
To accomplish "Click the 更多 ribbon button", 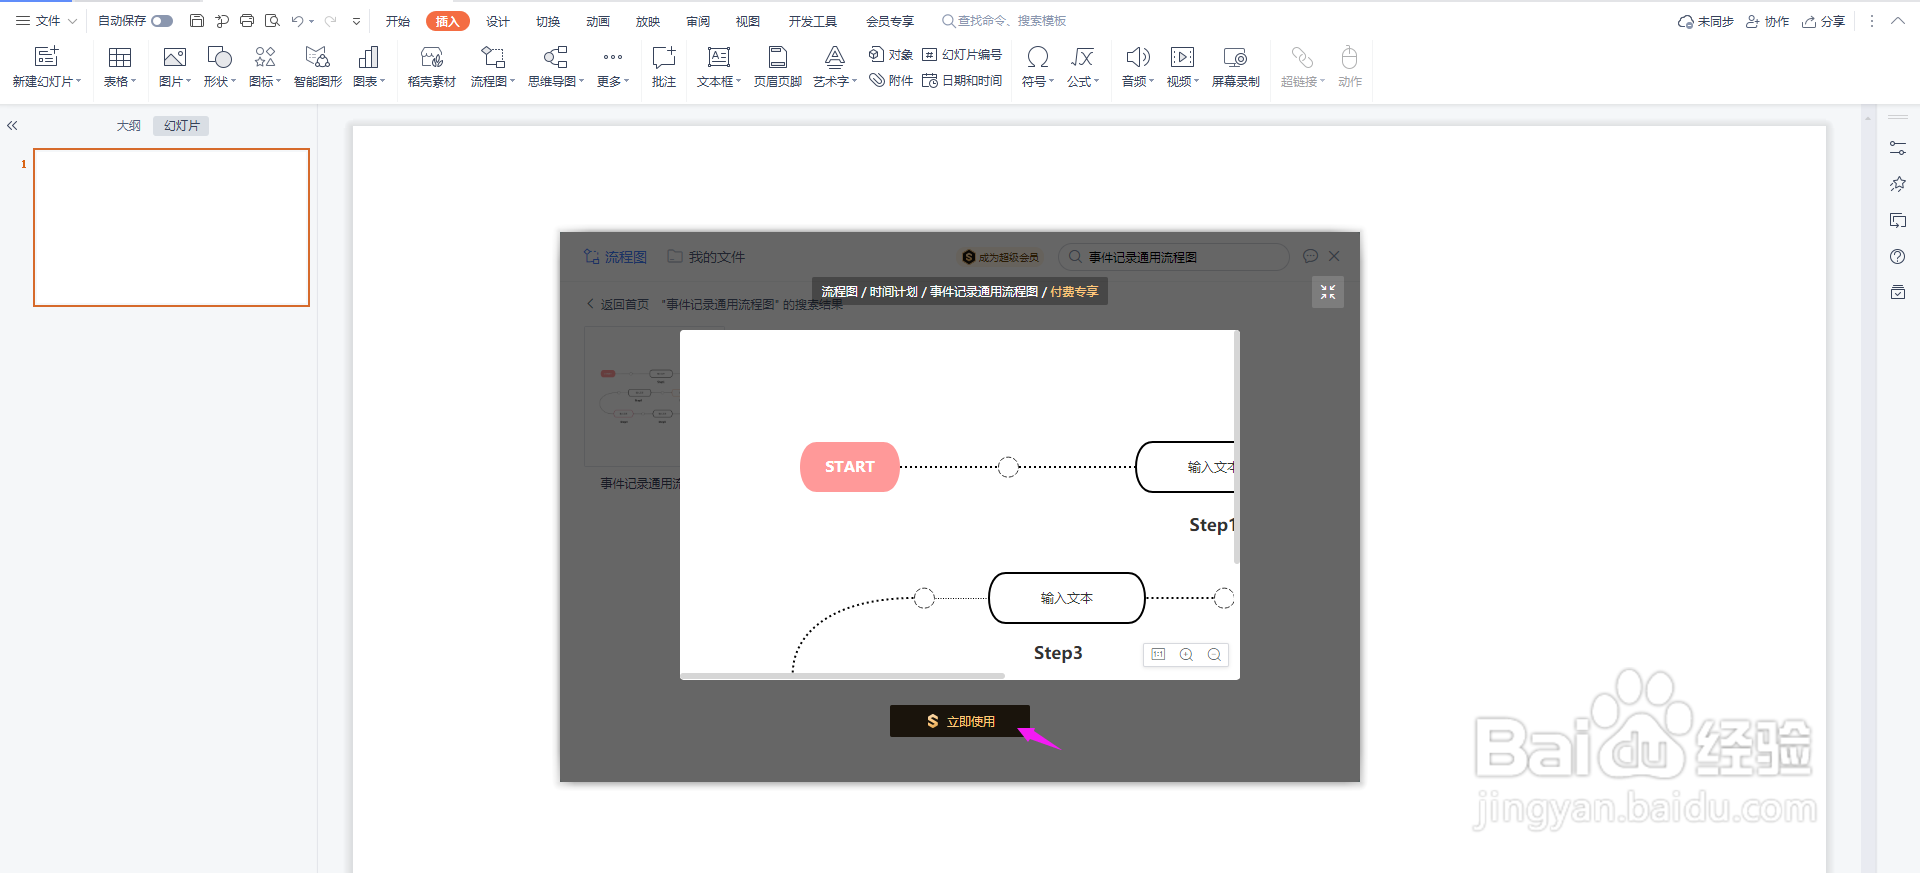I will pos(613,67).
